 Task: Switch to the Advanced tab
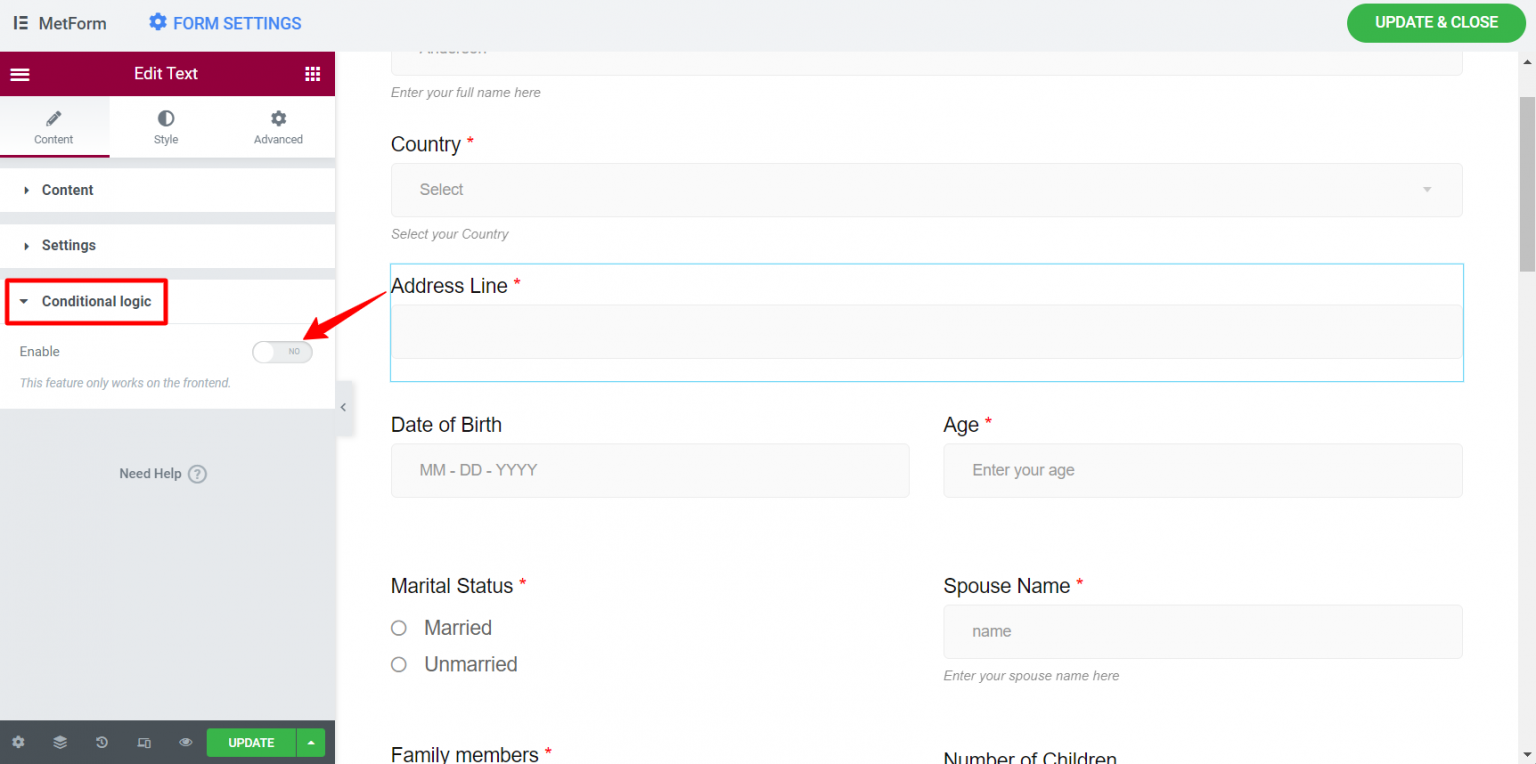click(277, 127)
